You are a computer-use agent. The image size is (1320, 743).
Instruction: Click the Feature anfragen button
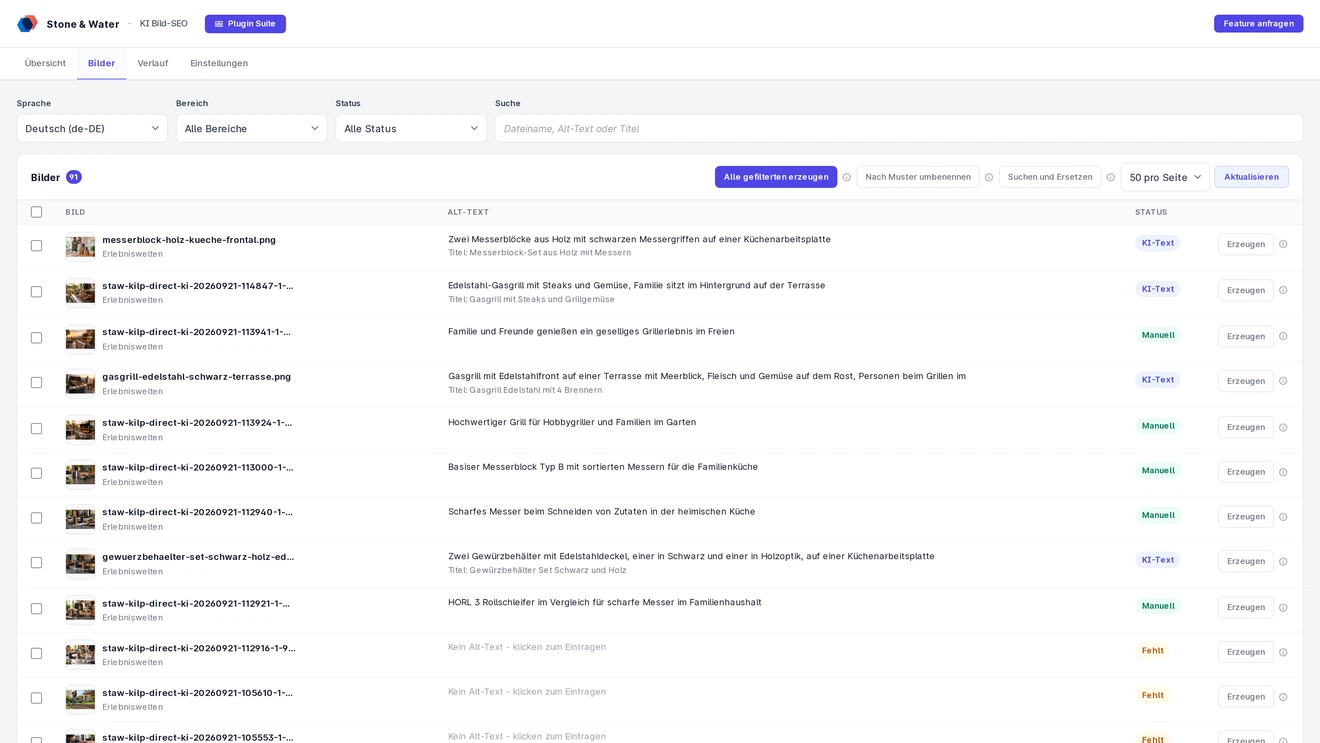1258,24
